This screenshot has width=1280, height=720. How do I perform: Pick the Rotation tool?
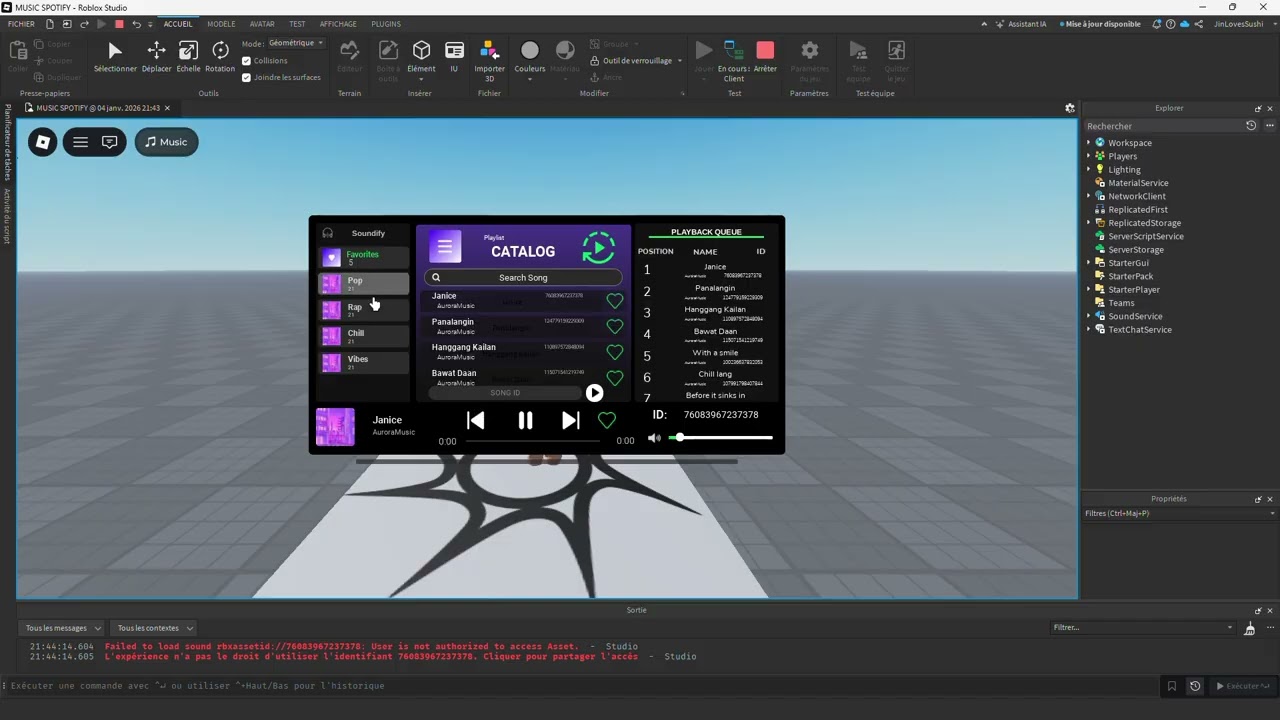point(220,57)
